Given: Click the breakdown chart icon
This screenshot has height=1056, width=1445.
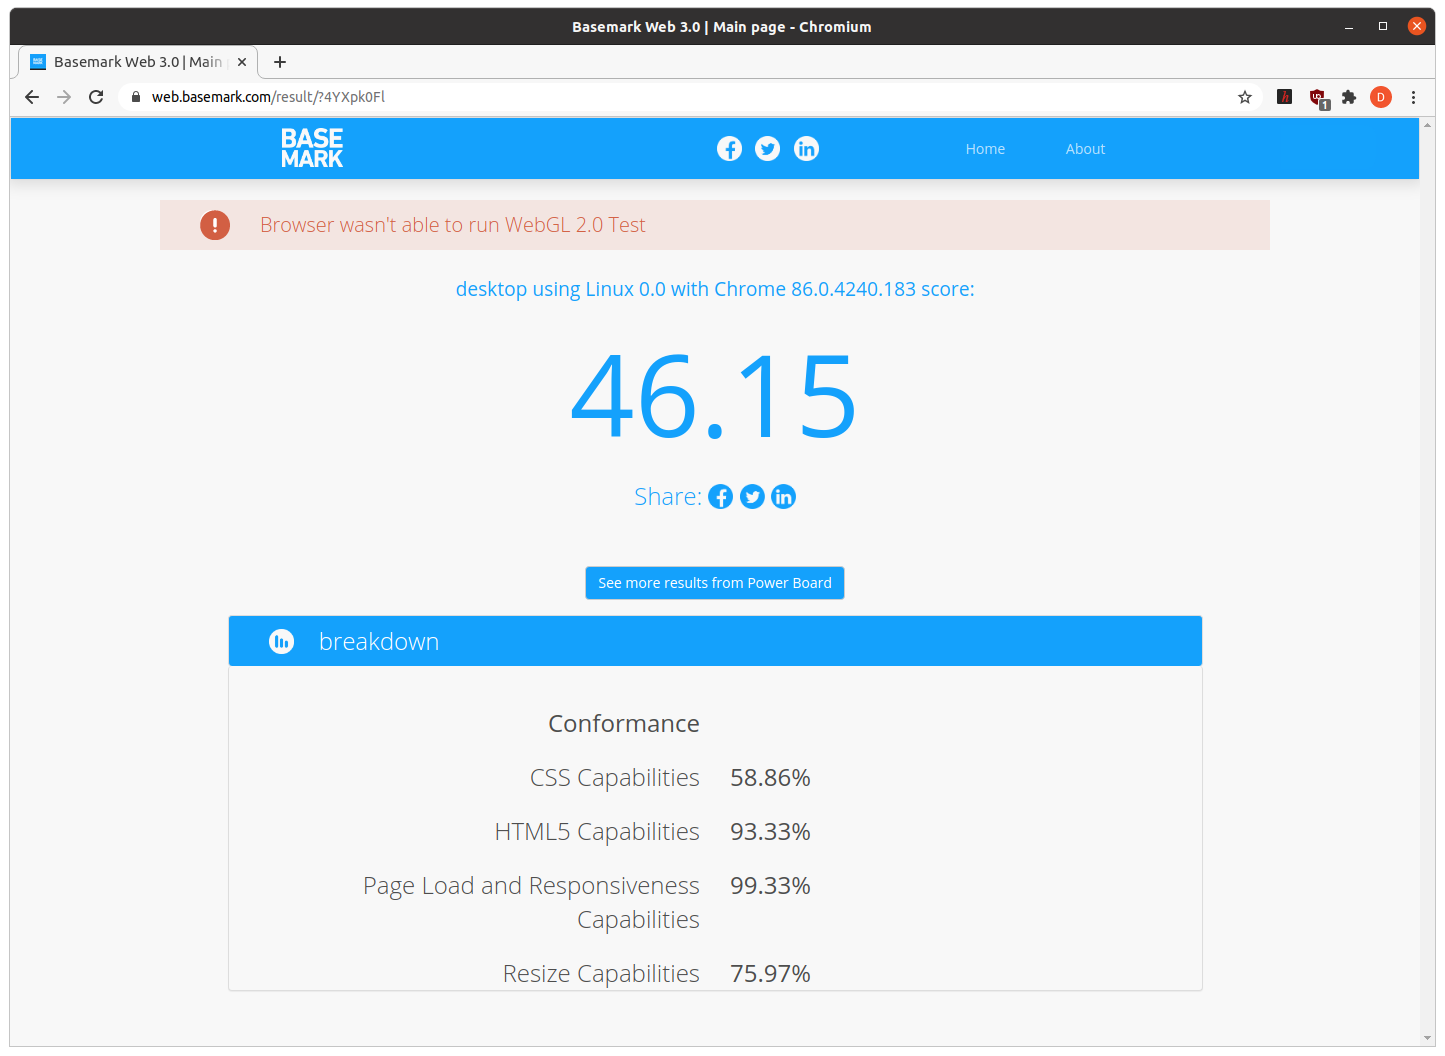Looking at the screenshot, I should click(x=282, y=642).
